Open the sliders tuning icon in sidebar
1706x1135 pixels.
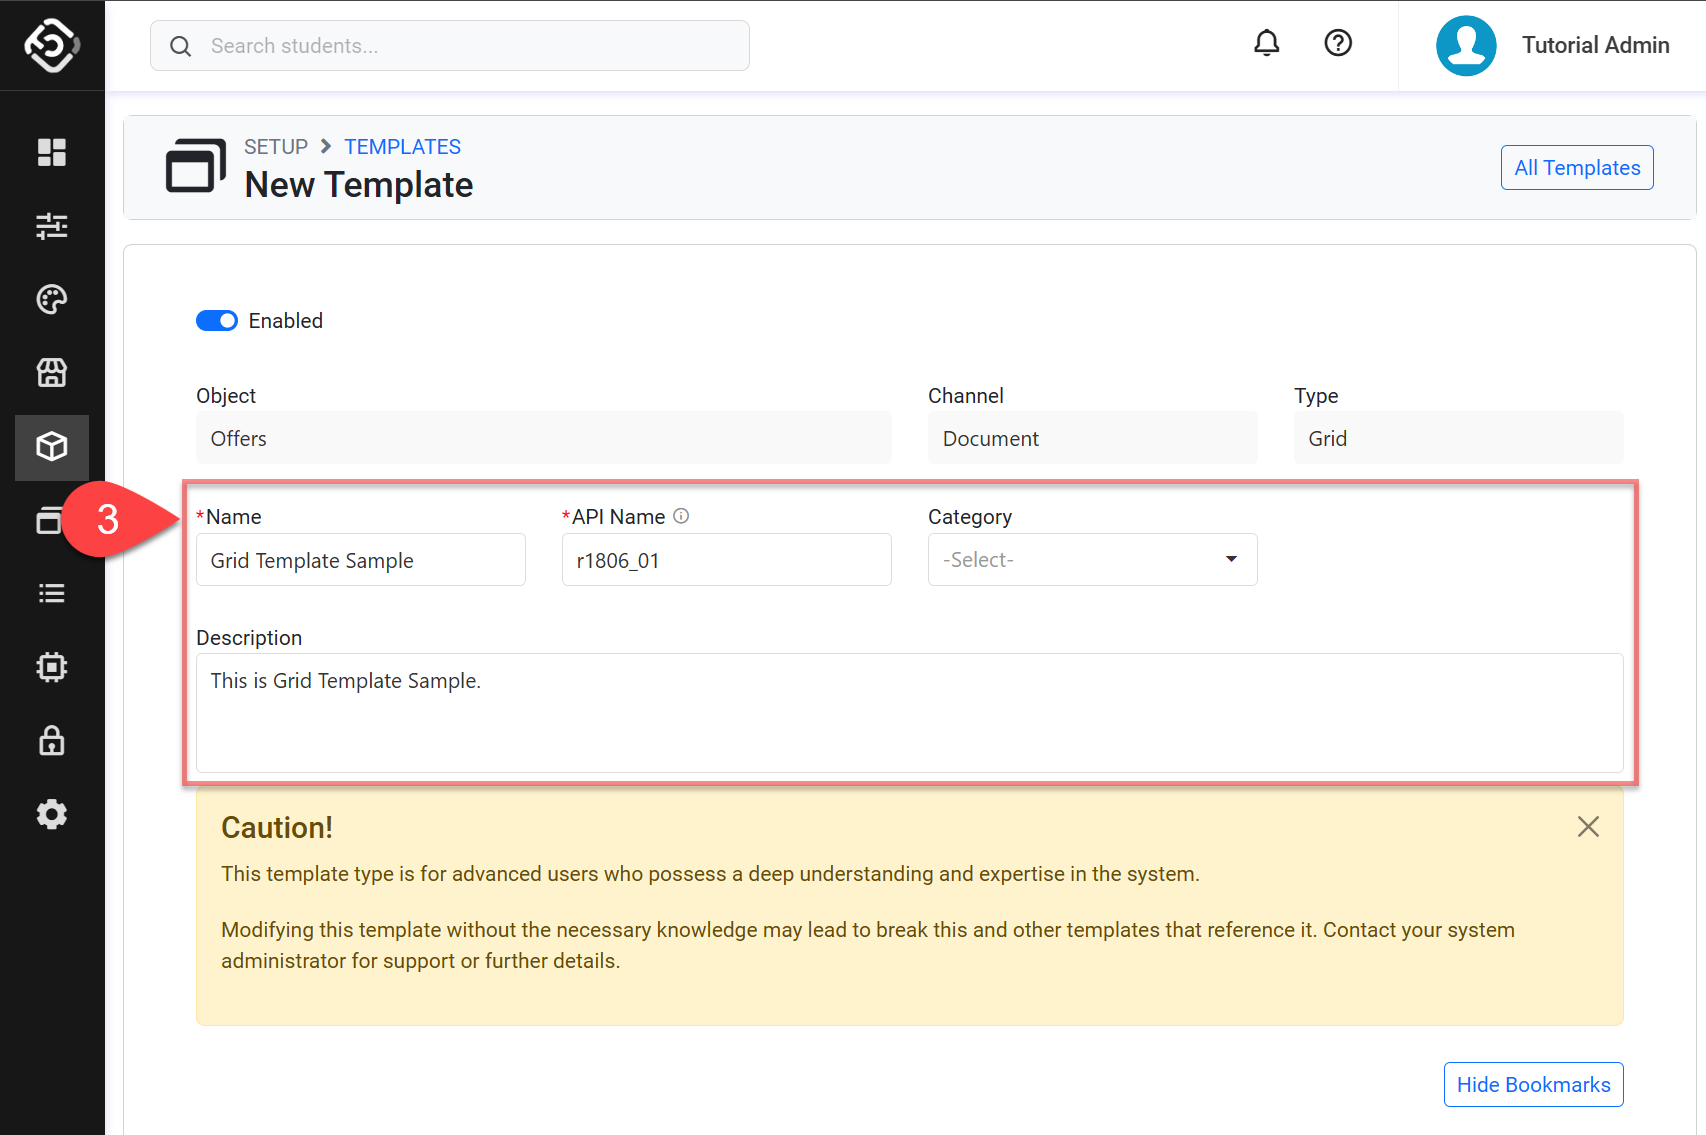point(52,226)
